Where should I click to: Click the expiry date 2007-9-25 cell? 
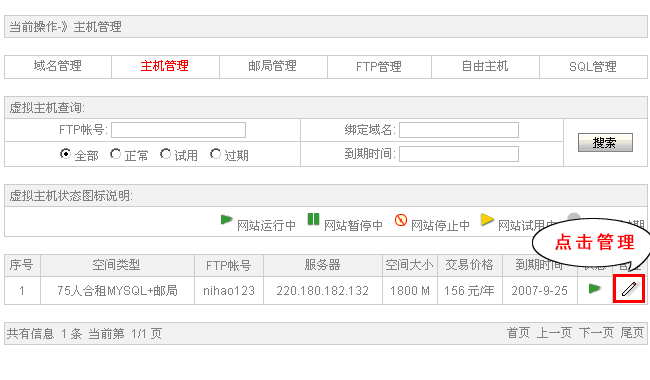tap(540, 290)
